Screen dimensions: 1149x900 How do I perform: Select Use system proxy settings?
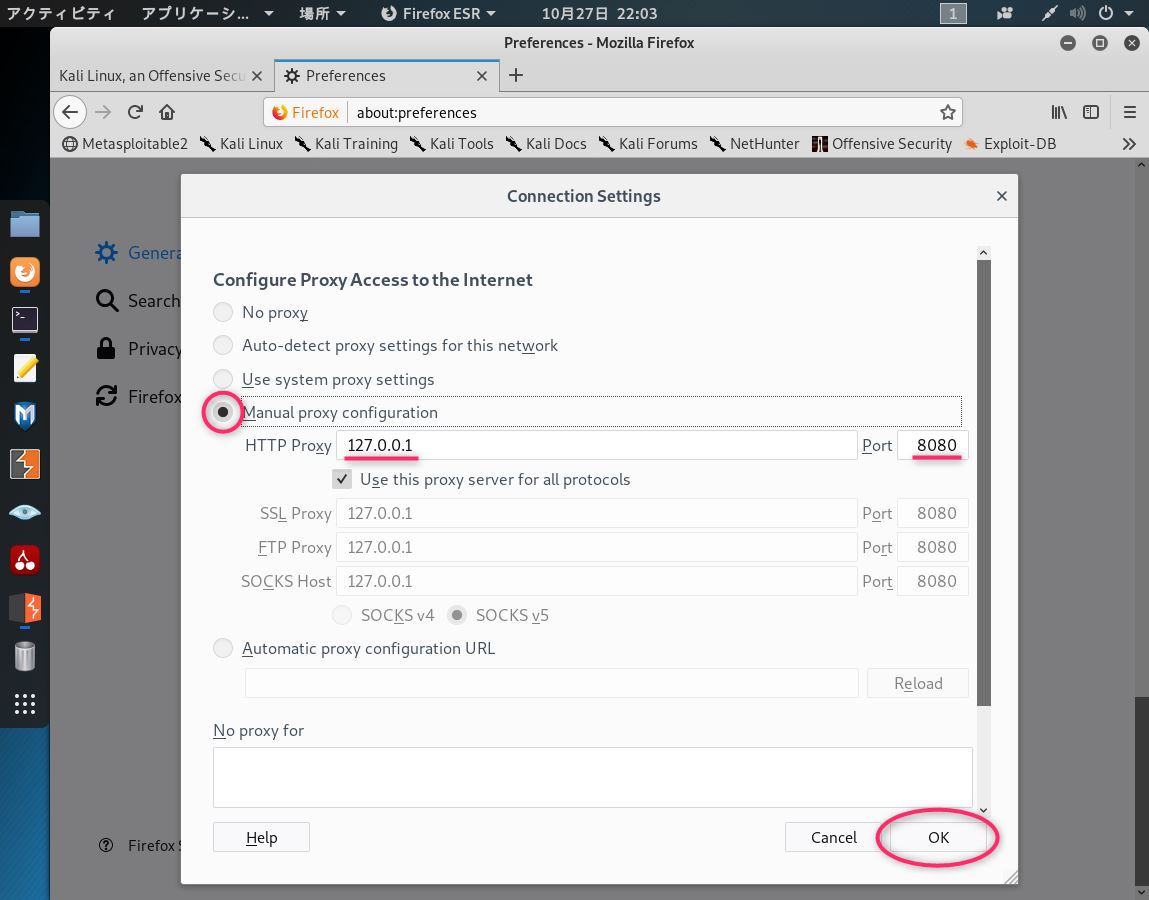point(223,379)
